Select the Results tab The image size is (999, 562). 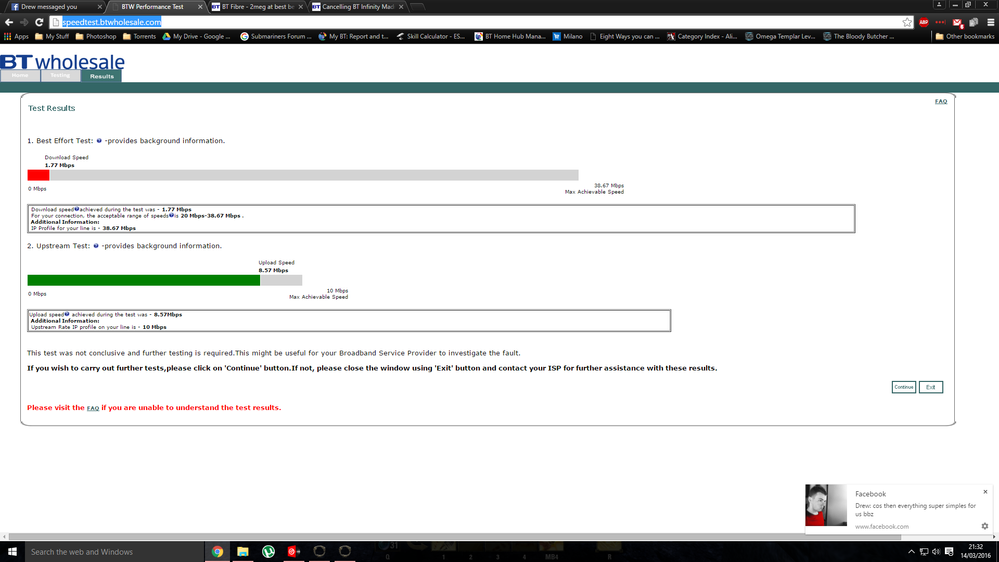pyautogui.click(x=101, y=76)
